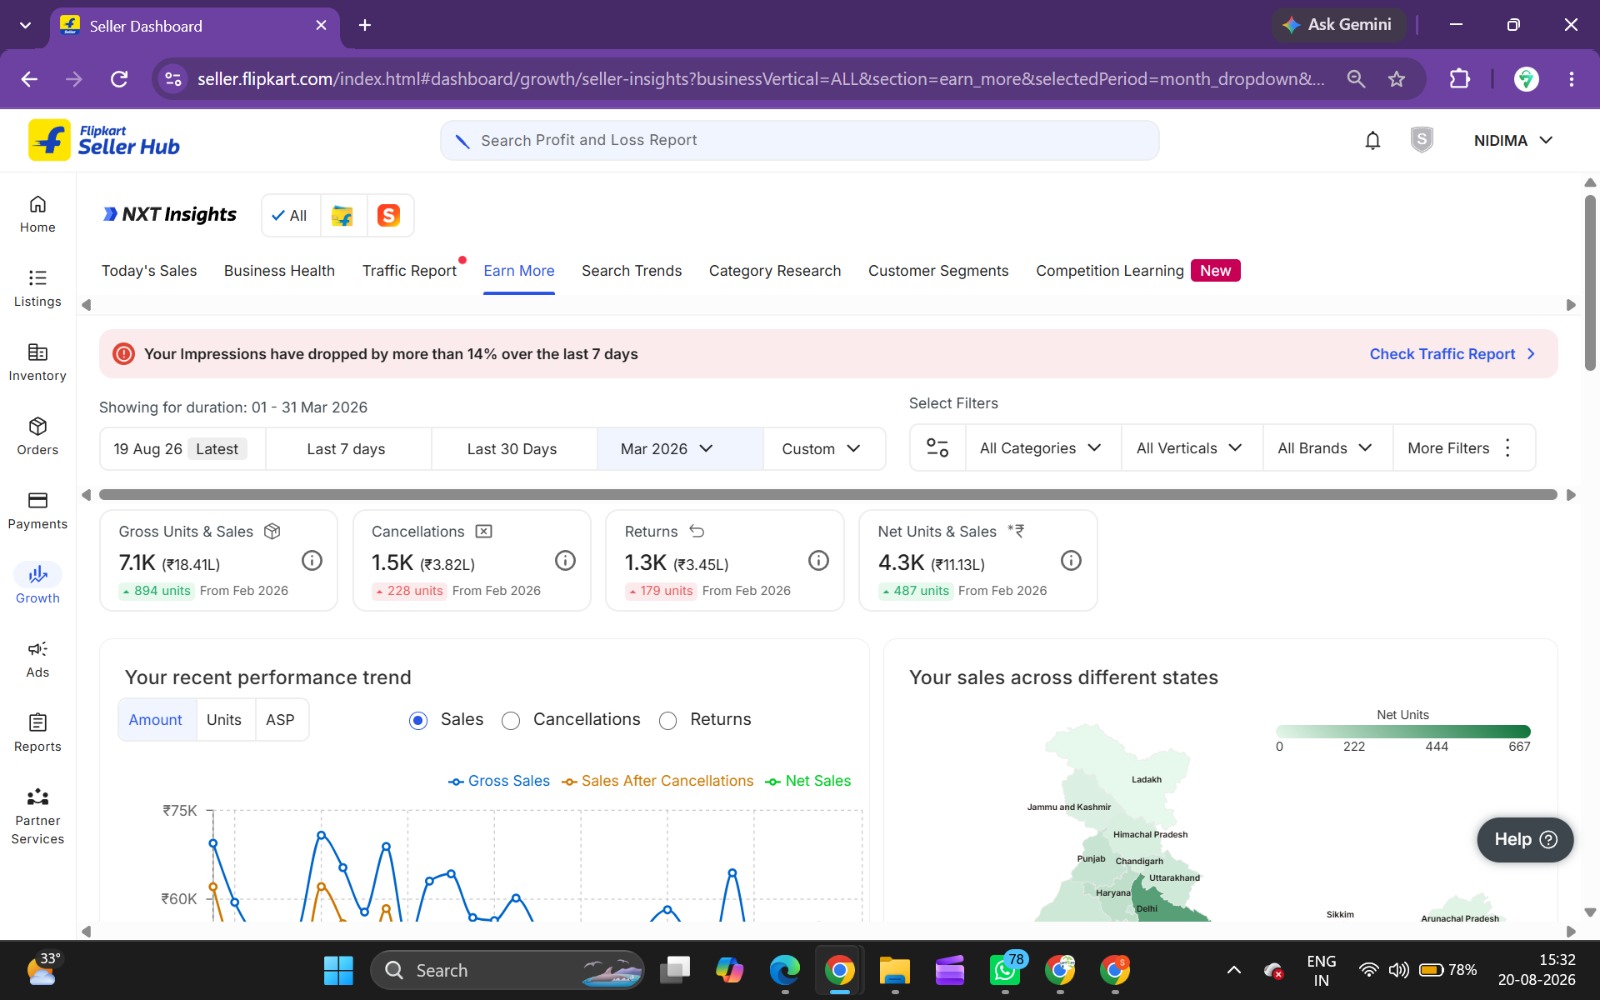The width and height of the screenshot is (1600, 1000).
Task: Open the browser zoom search icon
Action: 1356,79
